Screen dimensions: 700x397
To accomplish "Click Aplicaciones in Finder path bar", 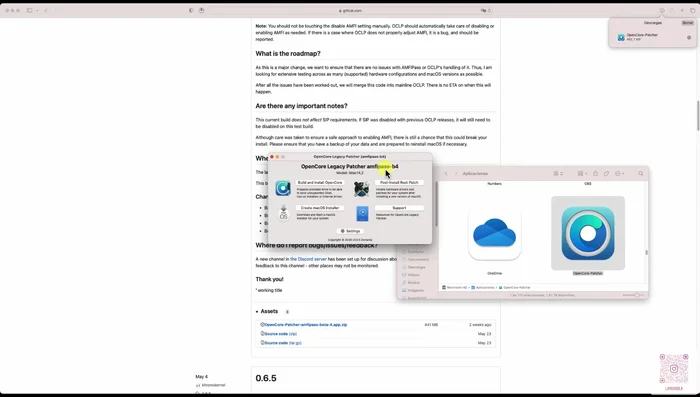I will (483, 288).
